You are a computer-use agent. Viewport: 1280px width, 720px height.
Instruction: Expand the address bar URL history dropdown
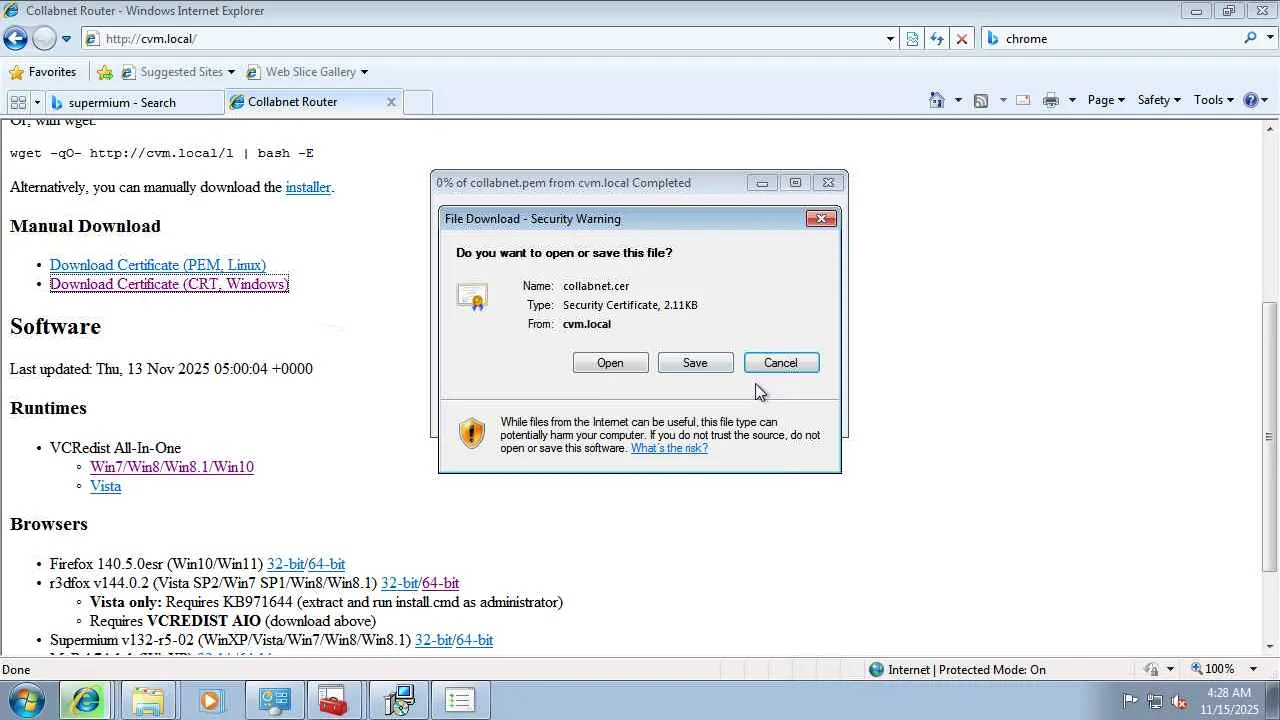tap(890, 39)
